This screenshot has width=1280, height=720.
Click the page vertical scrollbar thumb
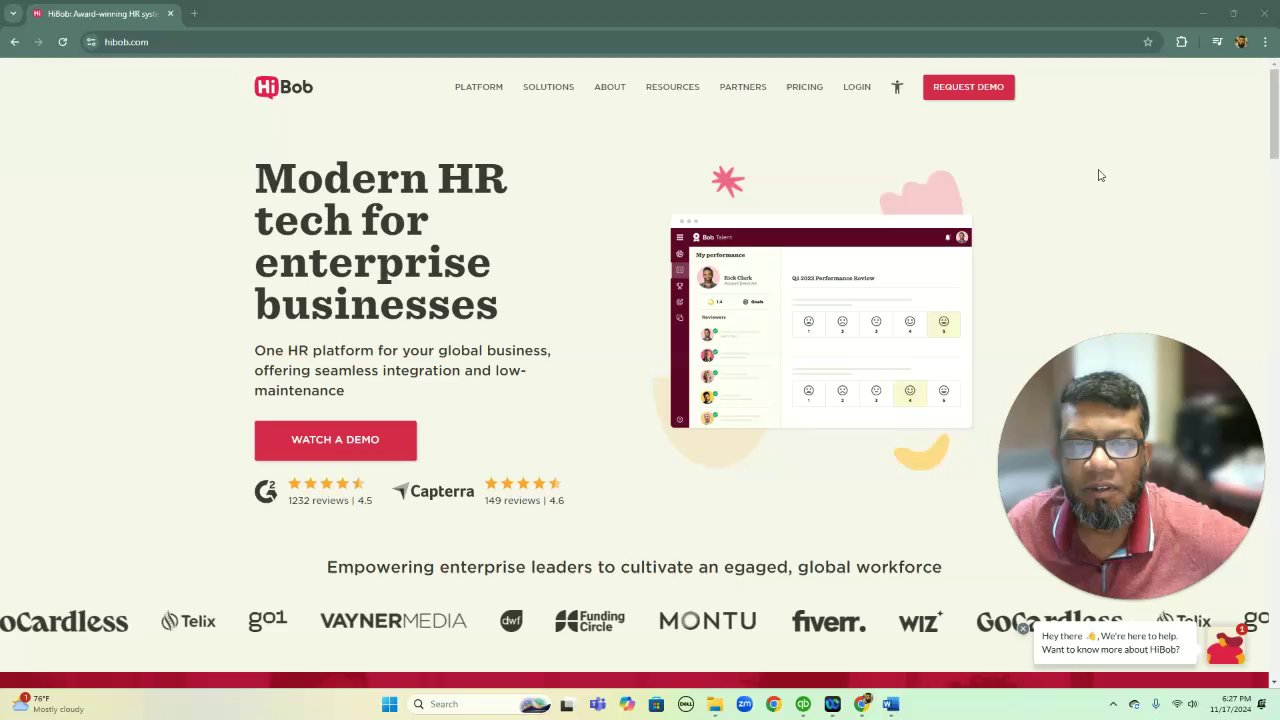coord(1273,113)
